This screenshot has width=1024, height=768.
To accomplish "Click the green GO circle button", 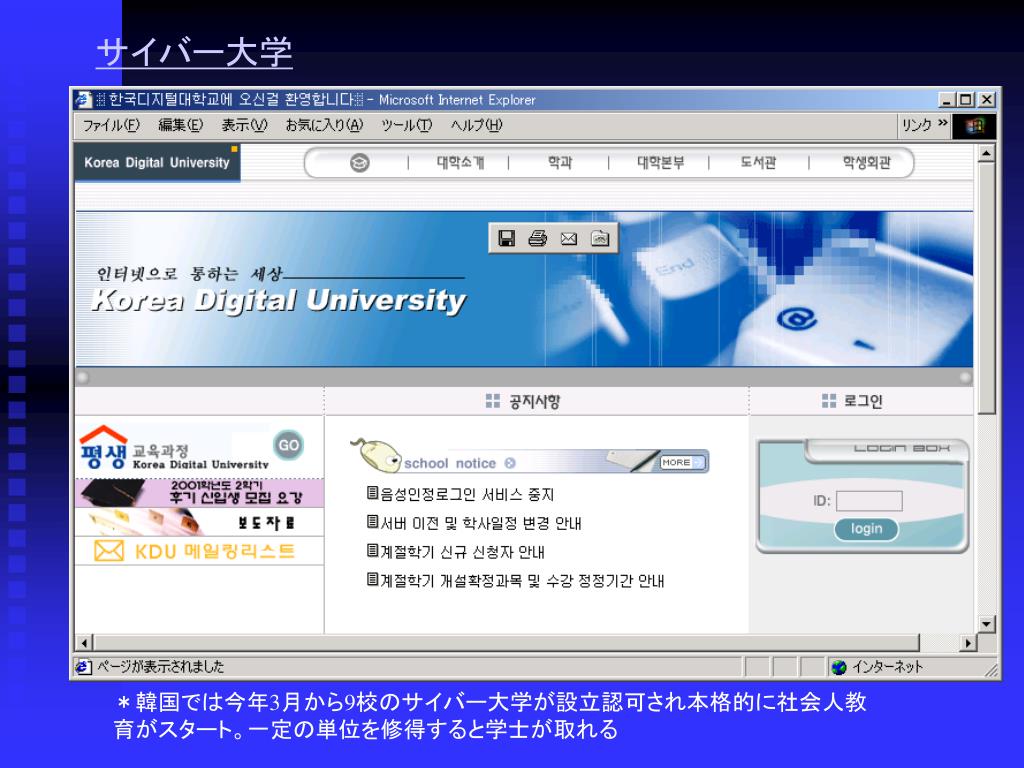I will tap(288, 445).
